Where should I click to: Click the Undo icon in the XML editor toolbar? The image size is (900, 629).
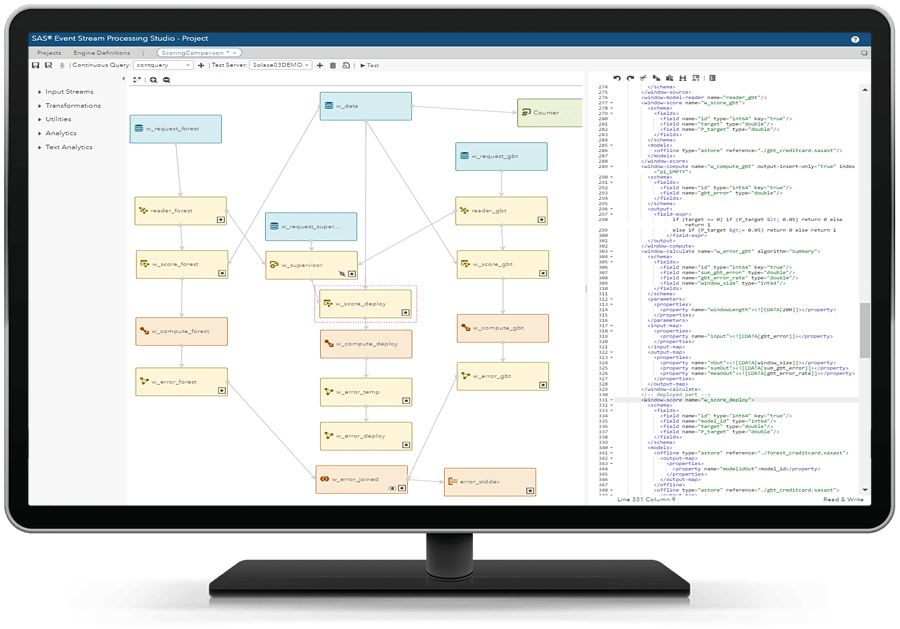tap(616, 77)
